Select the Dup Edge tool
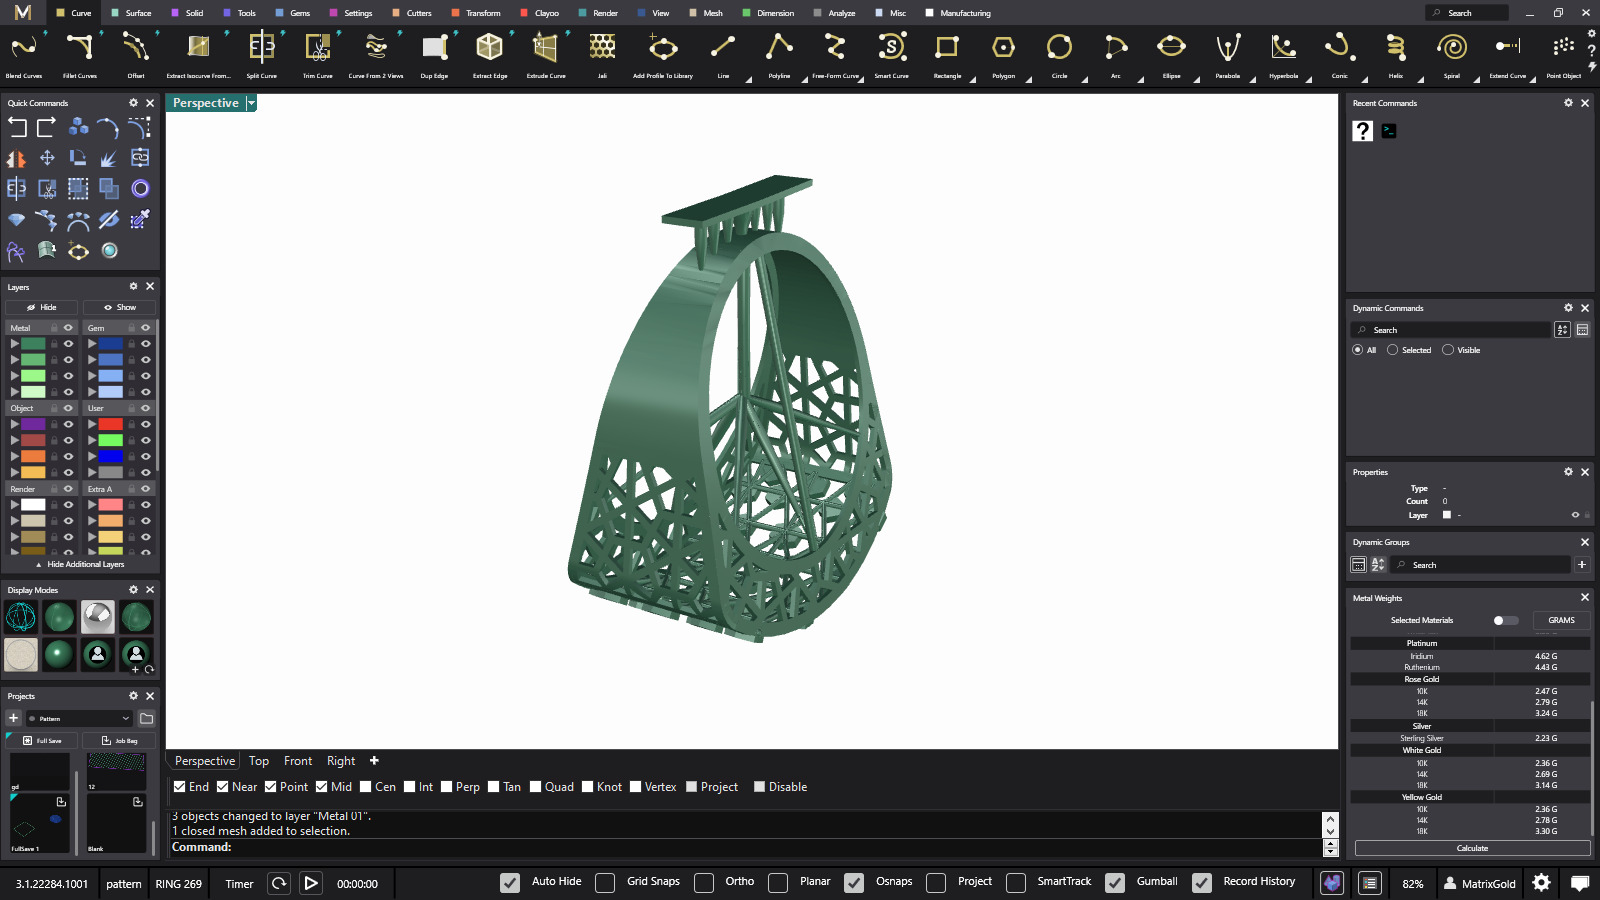This screenshot has width=1600, height=900. (x=434, y=54)
